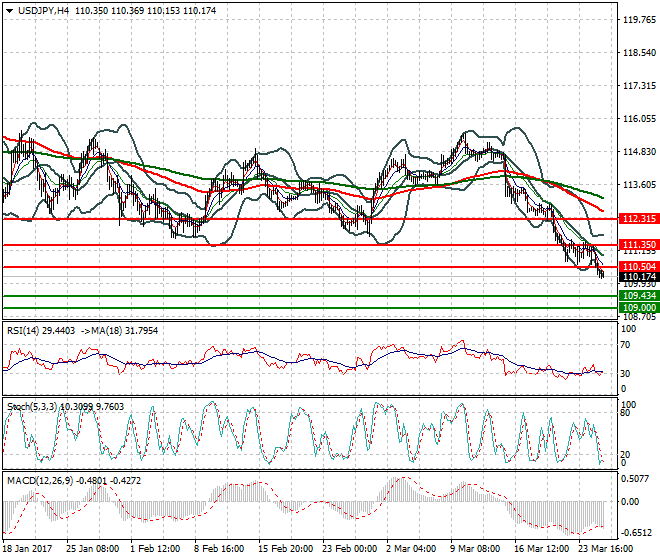Click the 70 level on RSI scale

click(x=627, y=345)
